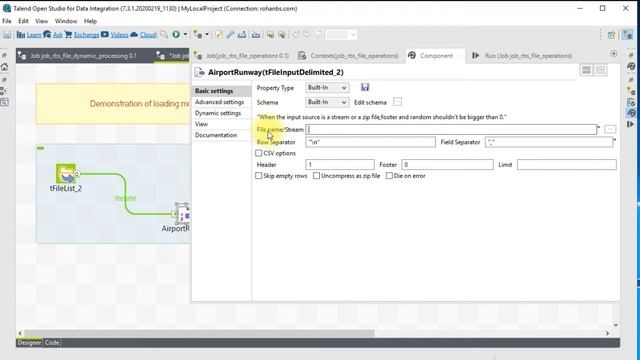The width and height of the screenshot is (640, 360).
Task: Click the Contexts view icon in right sidebar
Action: (x=631, y=102)
